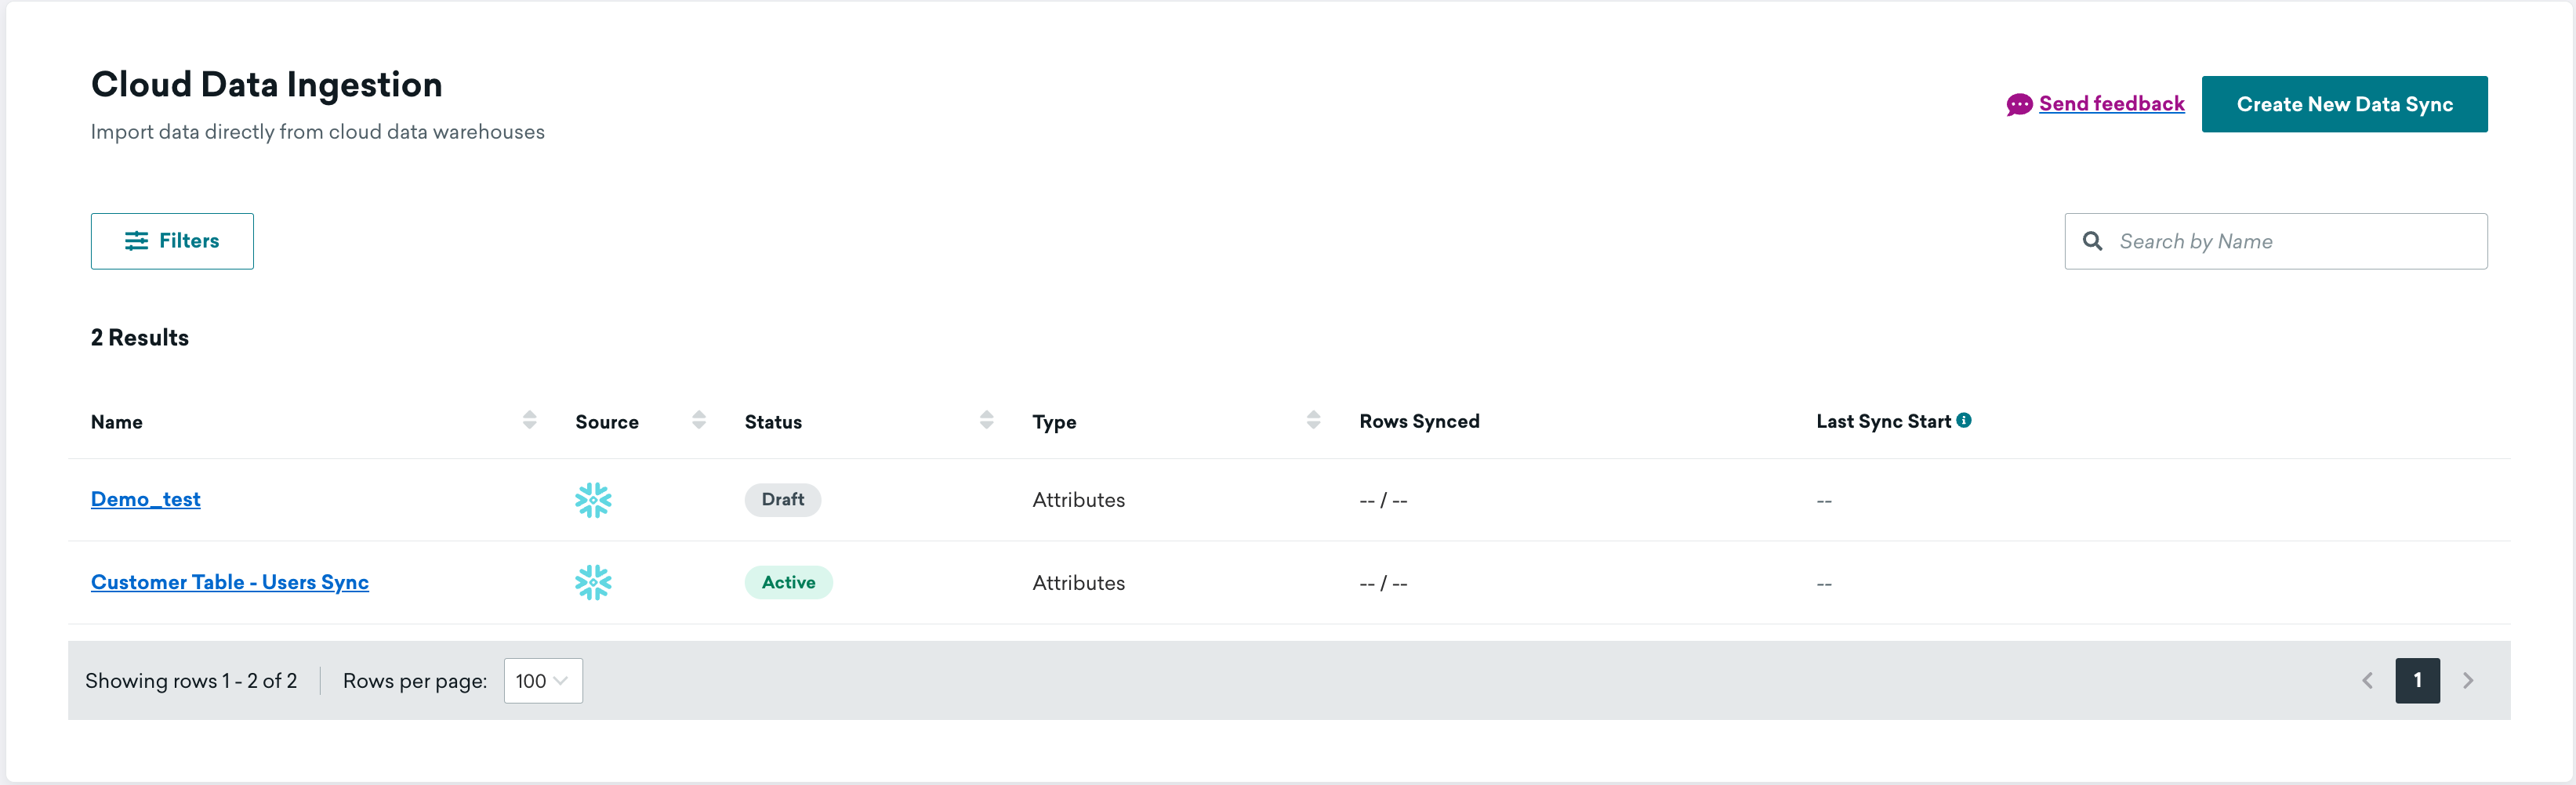This screenshot has width=2576, height=785.
Task: Click the Snowflake icon for Customer Table sync
Action: pyautogui.click(x=593, y=582)
